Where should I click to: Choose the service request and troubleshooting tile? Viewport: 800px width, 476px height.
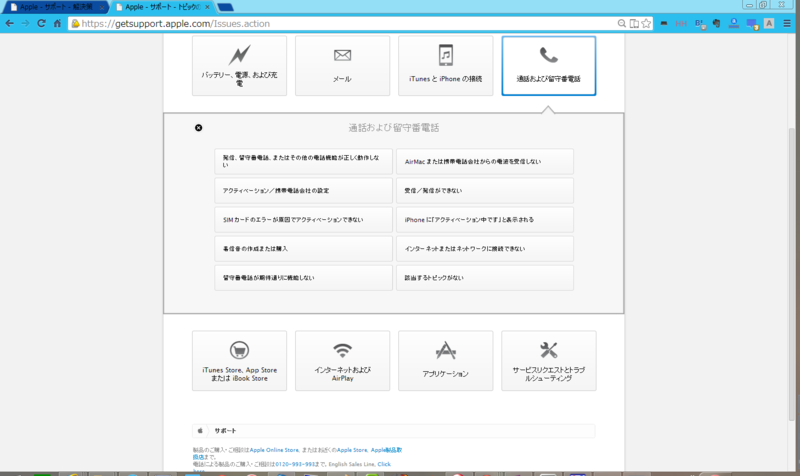[x=548, y=361]
